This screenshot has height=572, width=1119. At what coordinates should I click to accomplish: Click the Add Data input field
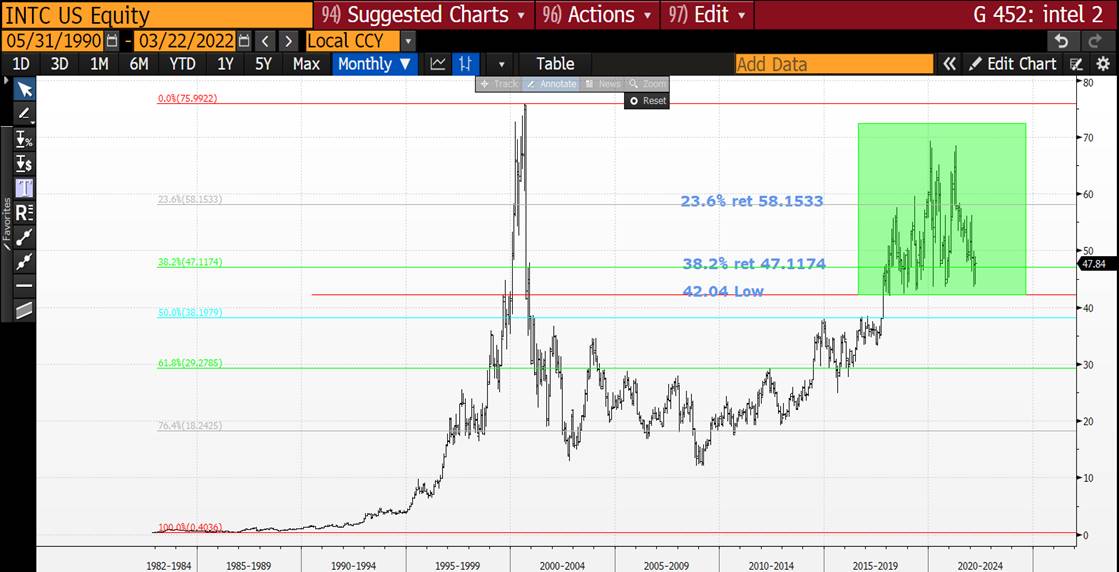[834, 64]
